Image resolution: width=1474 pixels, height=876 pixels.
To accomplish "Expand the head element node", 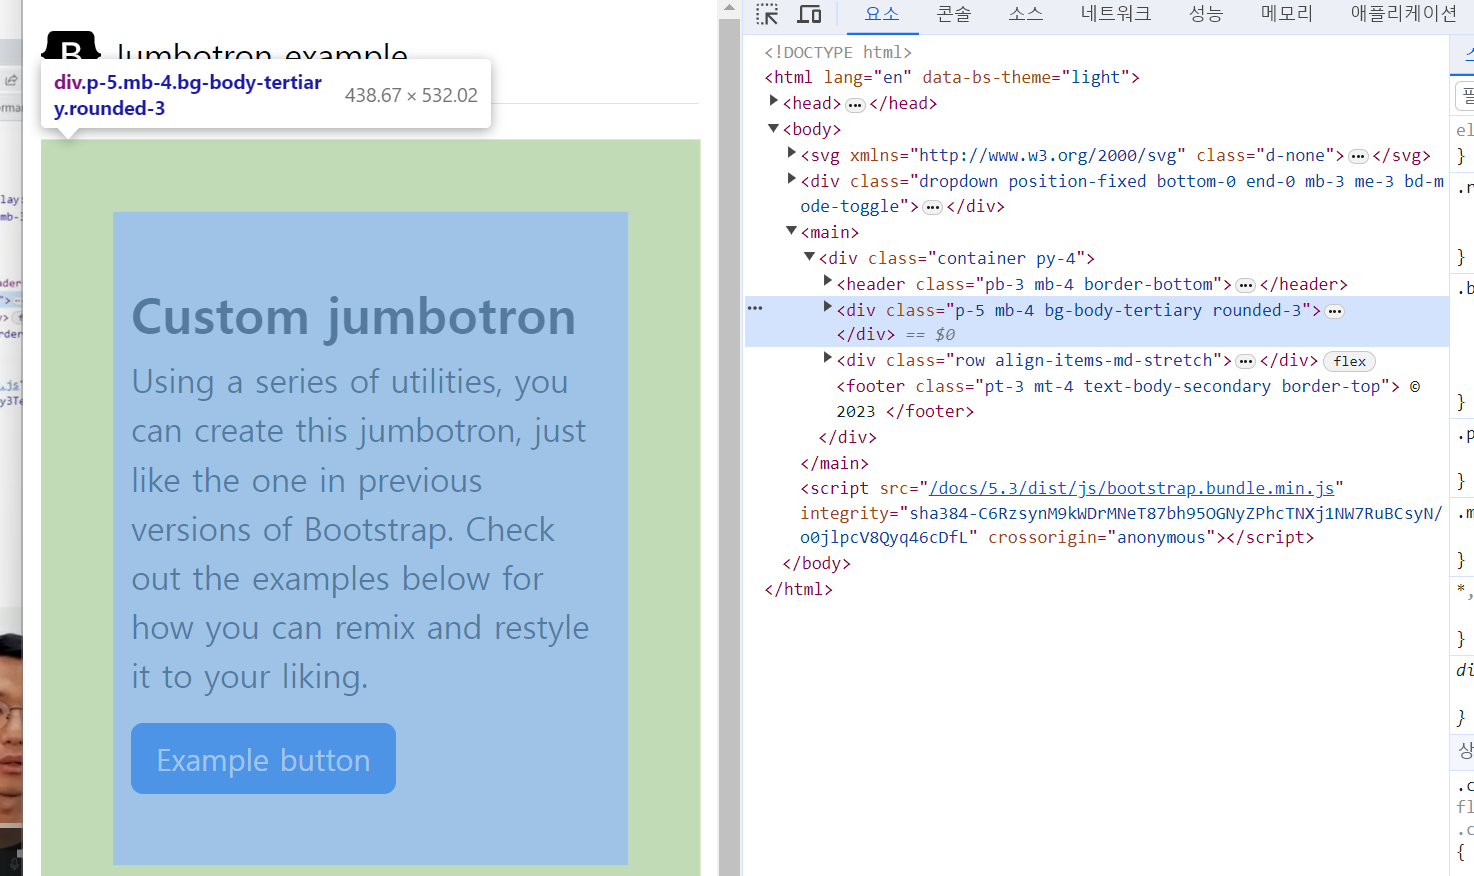I will pos(773,101).
